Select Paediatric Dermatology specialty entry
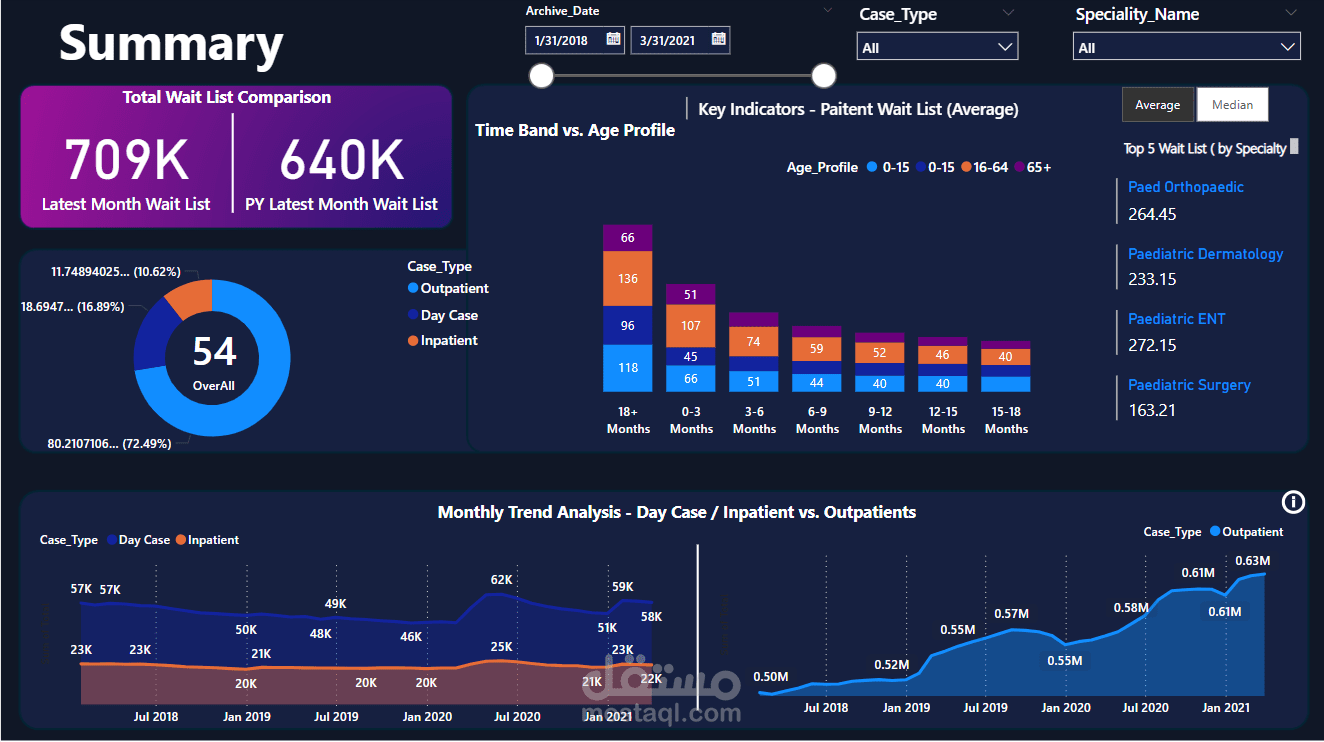 tap(1206, 254)
